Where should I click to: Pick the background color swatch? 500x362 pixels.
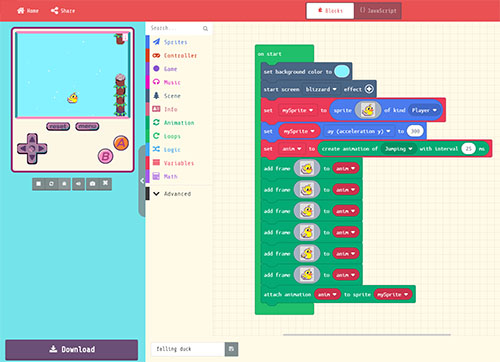point(342,71)
